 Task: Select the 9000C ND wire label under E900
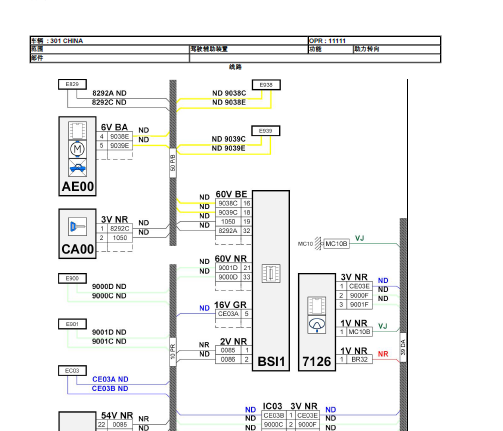[x=109, y=296]
